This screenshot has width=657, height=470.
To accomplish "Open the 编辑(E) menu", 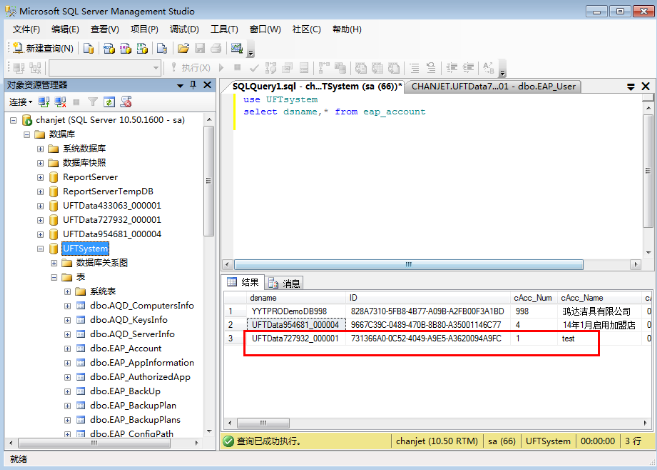I will (x=65, y=29).
